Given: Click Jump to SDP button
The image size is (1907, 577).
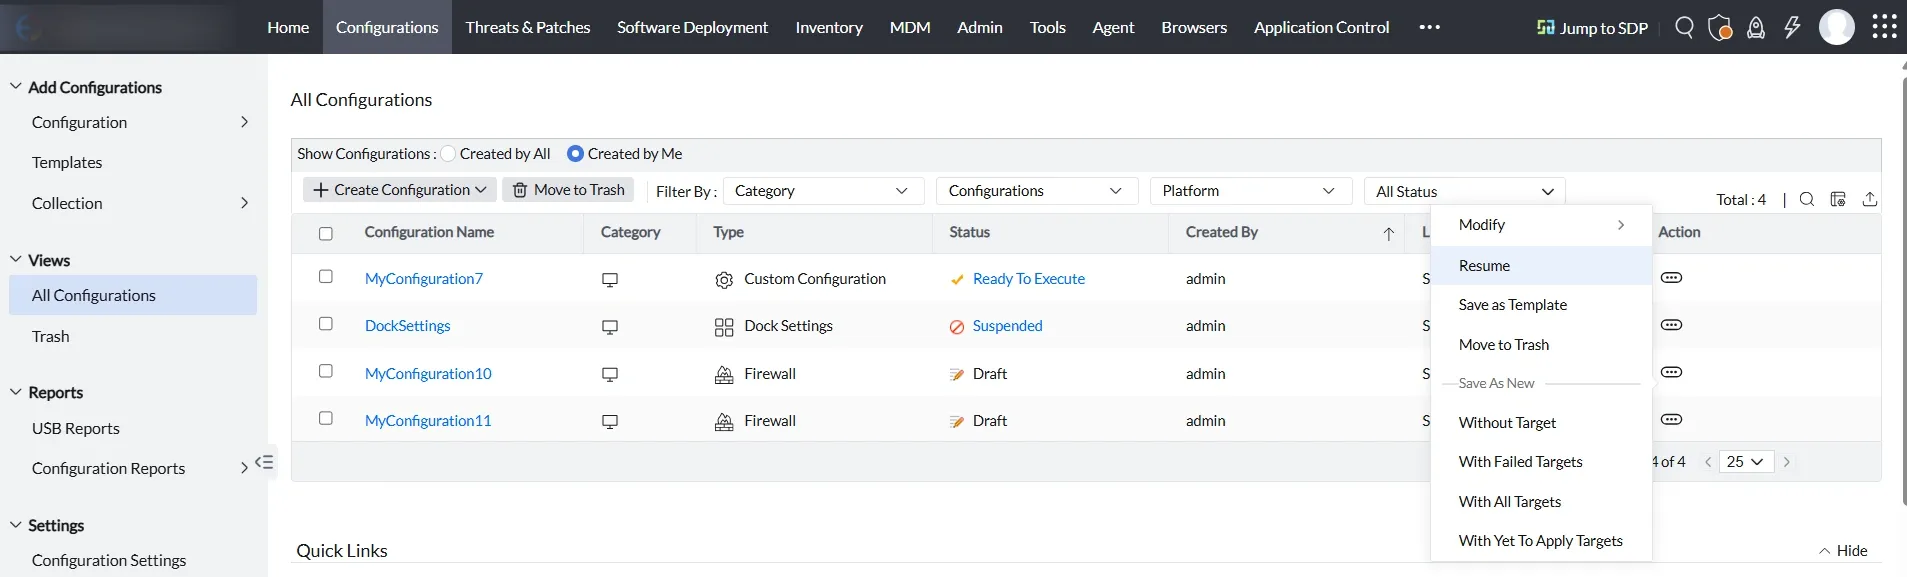Looking at the screenshot, I should coord(1592,28).
